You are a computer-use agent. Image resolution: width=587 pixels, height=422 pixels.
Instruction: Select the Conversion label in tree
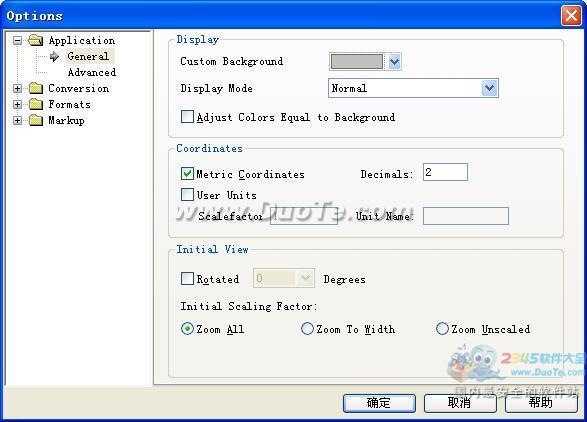click(x=79, y=88)
